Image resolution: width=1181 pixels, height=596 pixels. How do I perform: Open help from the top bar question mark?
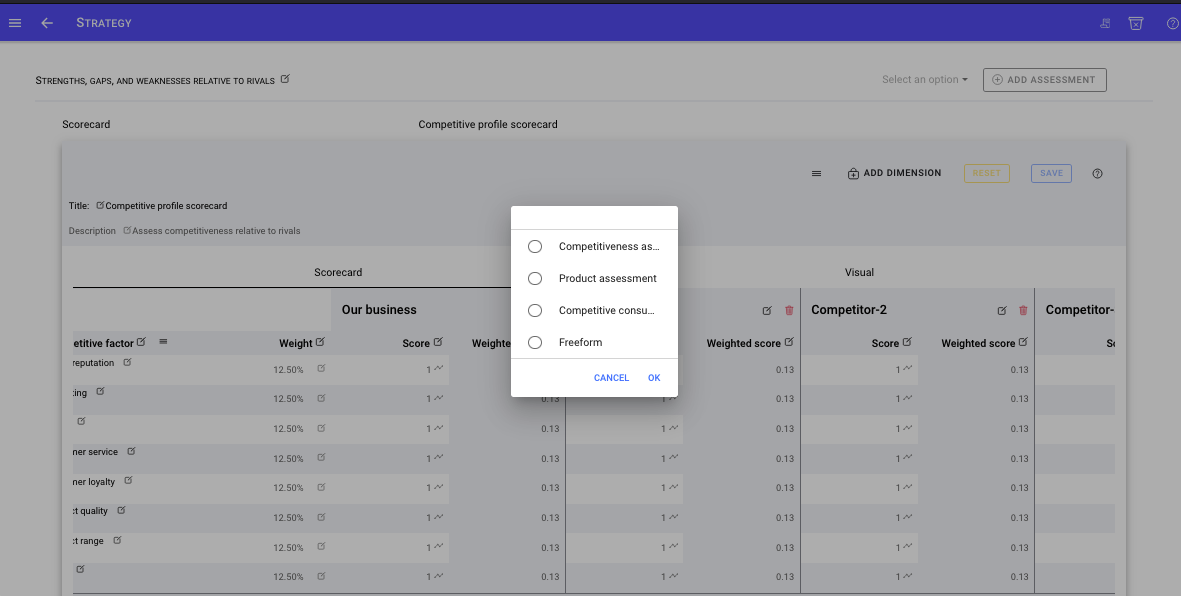1172,23
